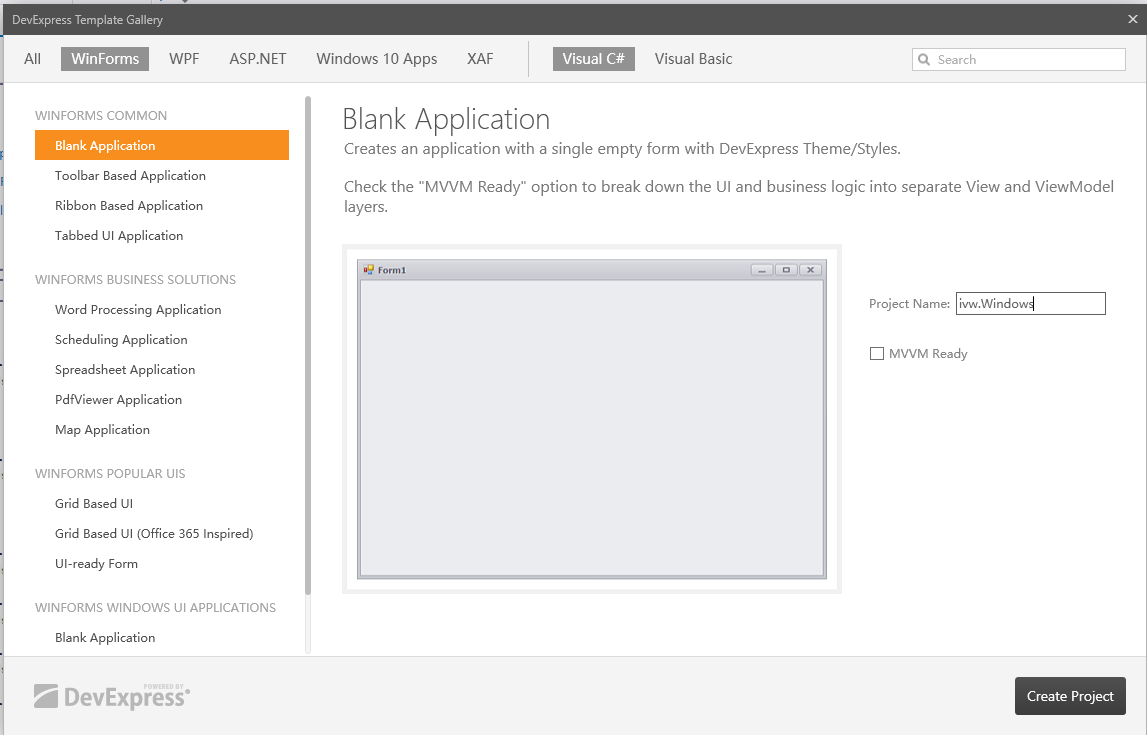Select Blank Application under WinForms Common

(x=162, y=145)
